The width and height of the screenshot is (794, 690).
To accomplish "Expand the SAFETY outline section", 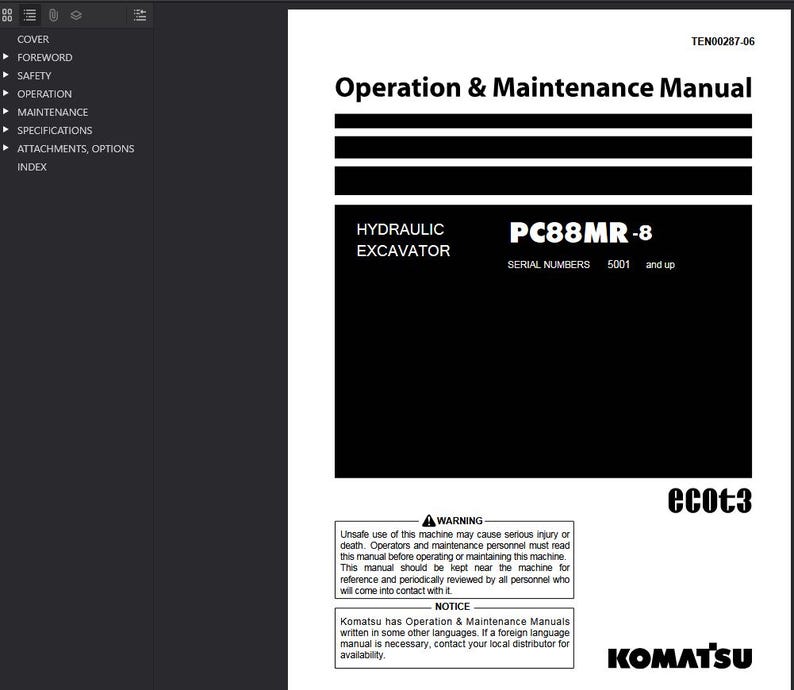I will [6, 75].
